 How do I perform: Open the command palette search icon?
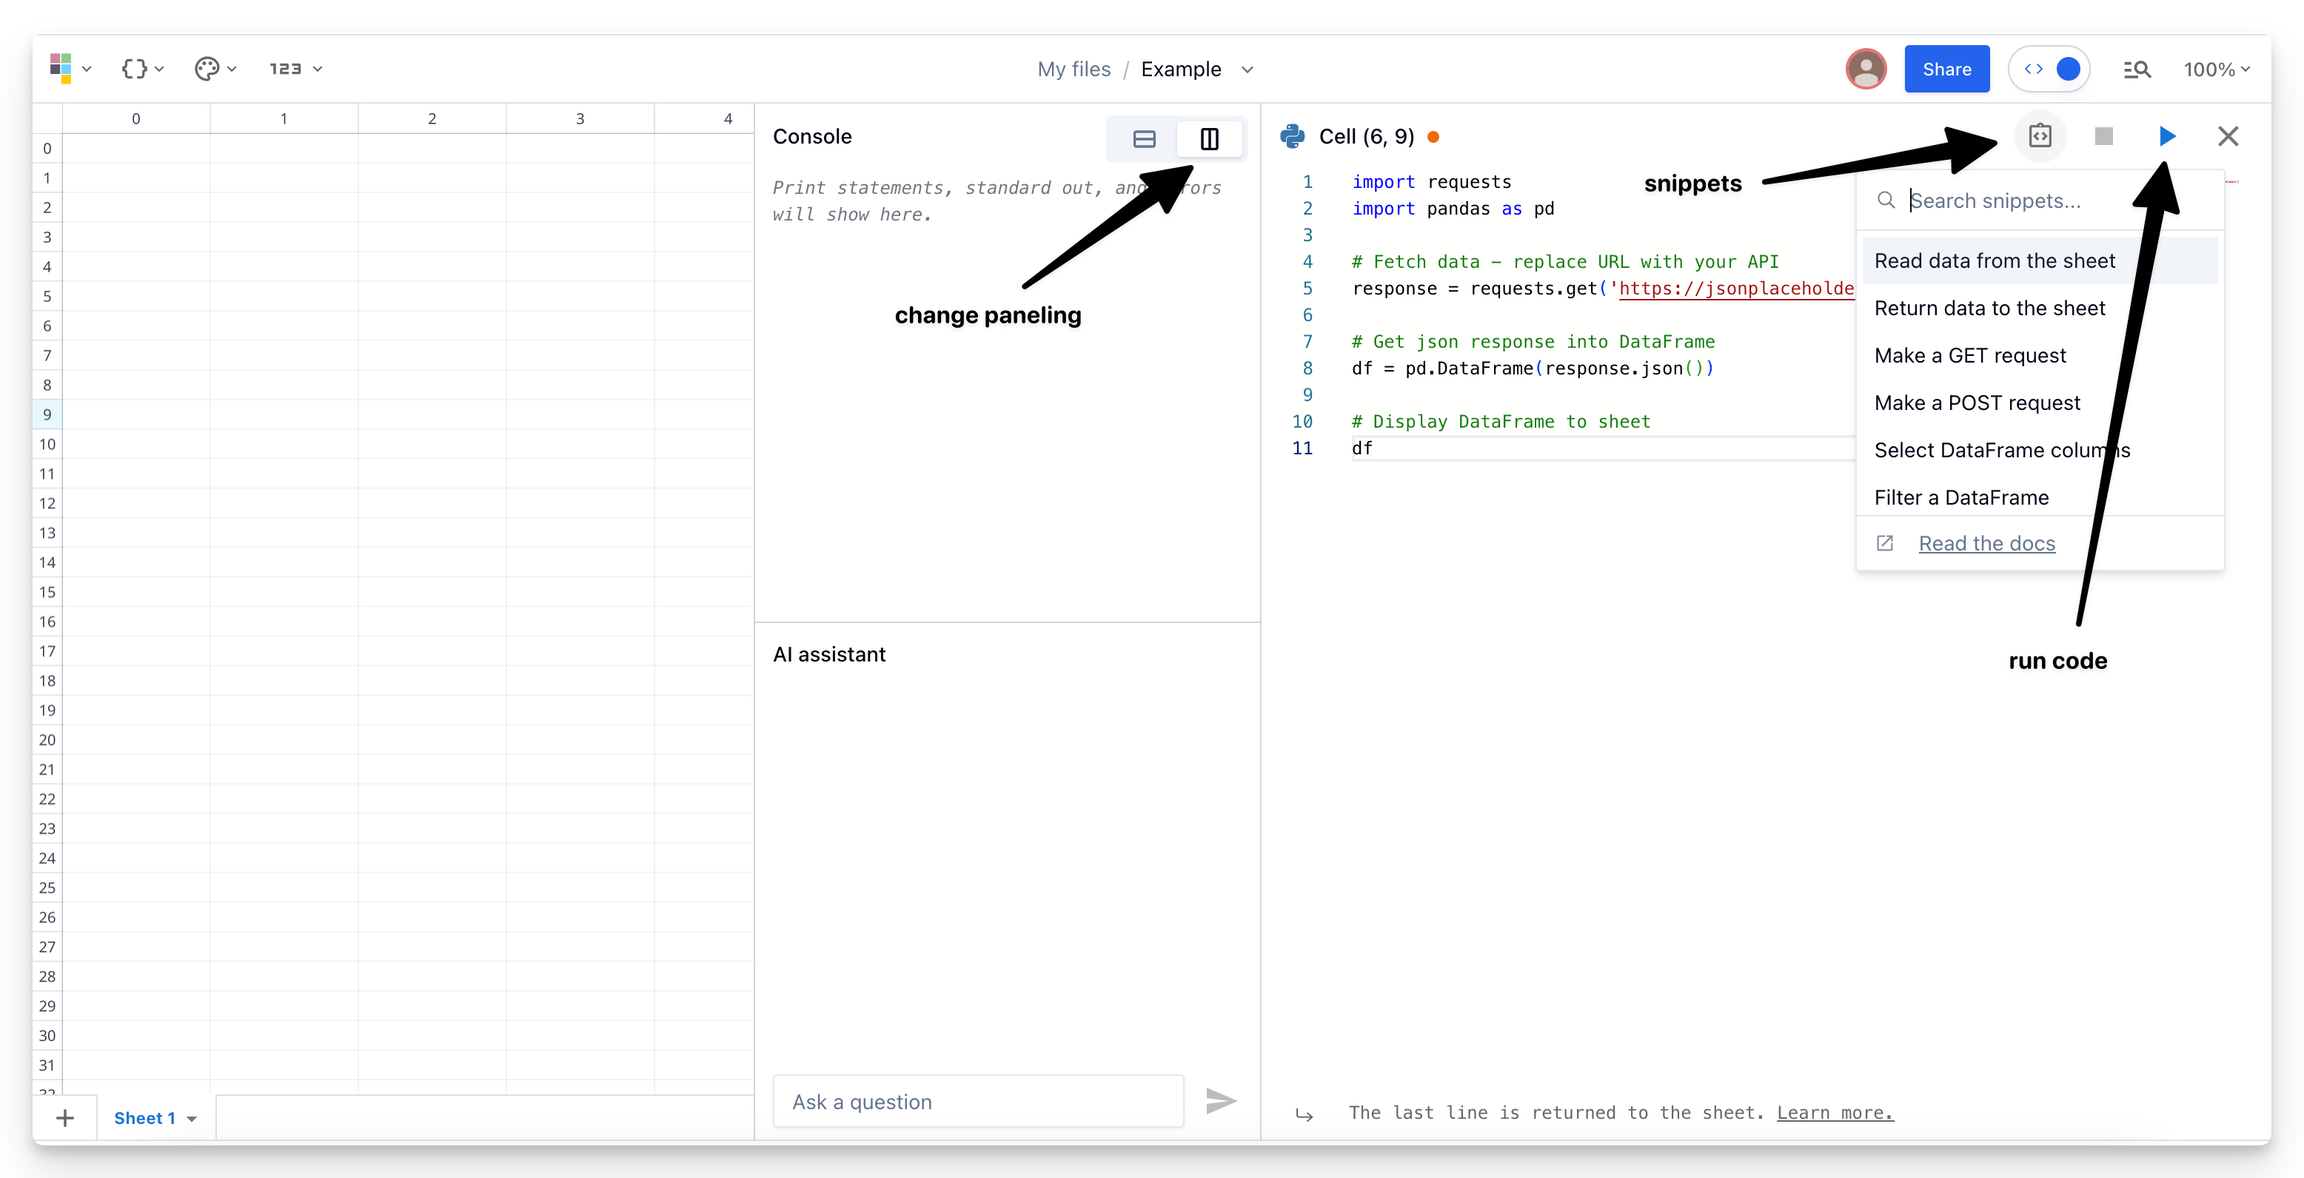click(x=2137, y=69)
